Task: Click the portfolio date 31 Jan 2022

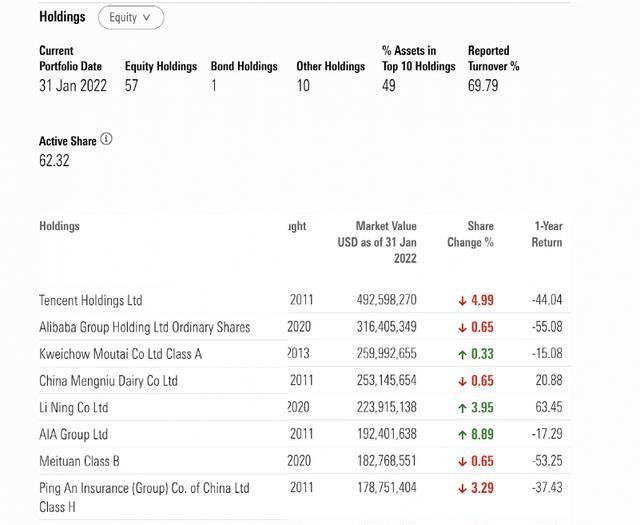Action: pos(73,86)
